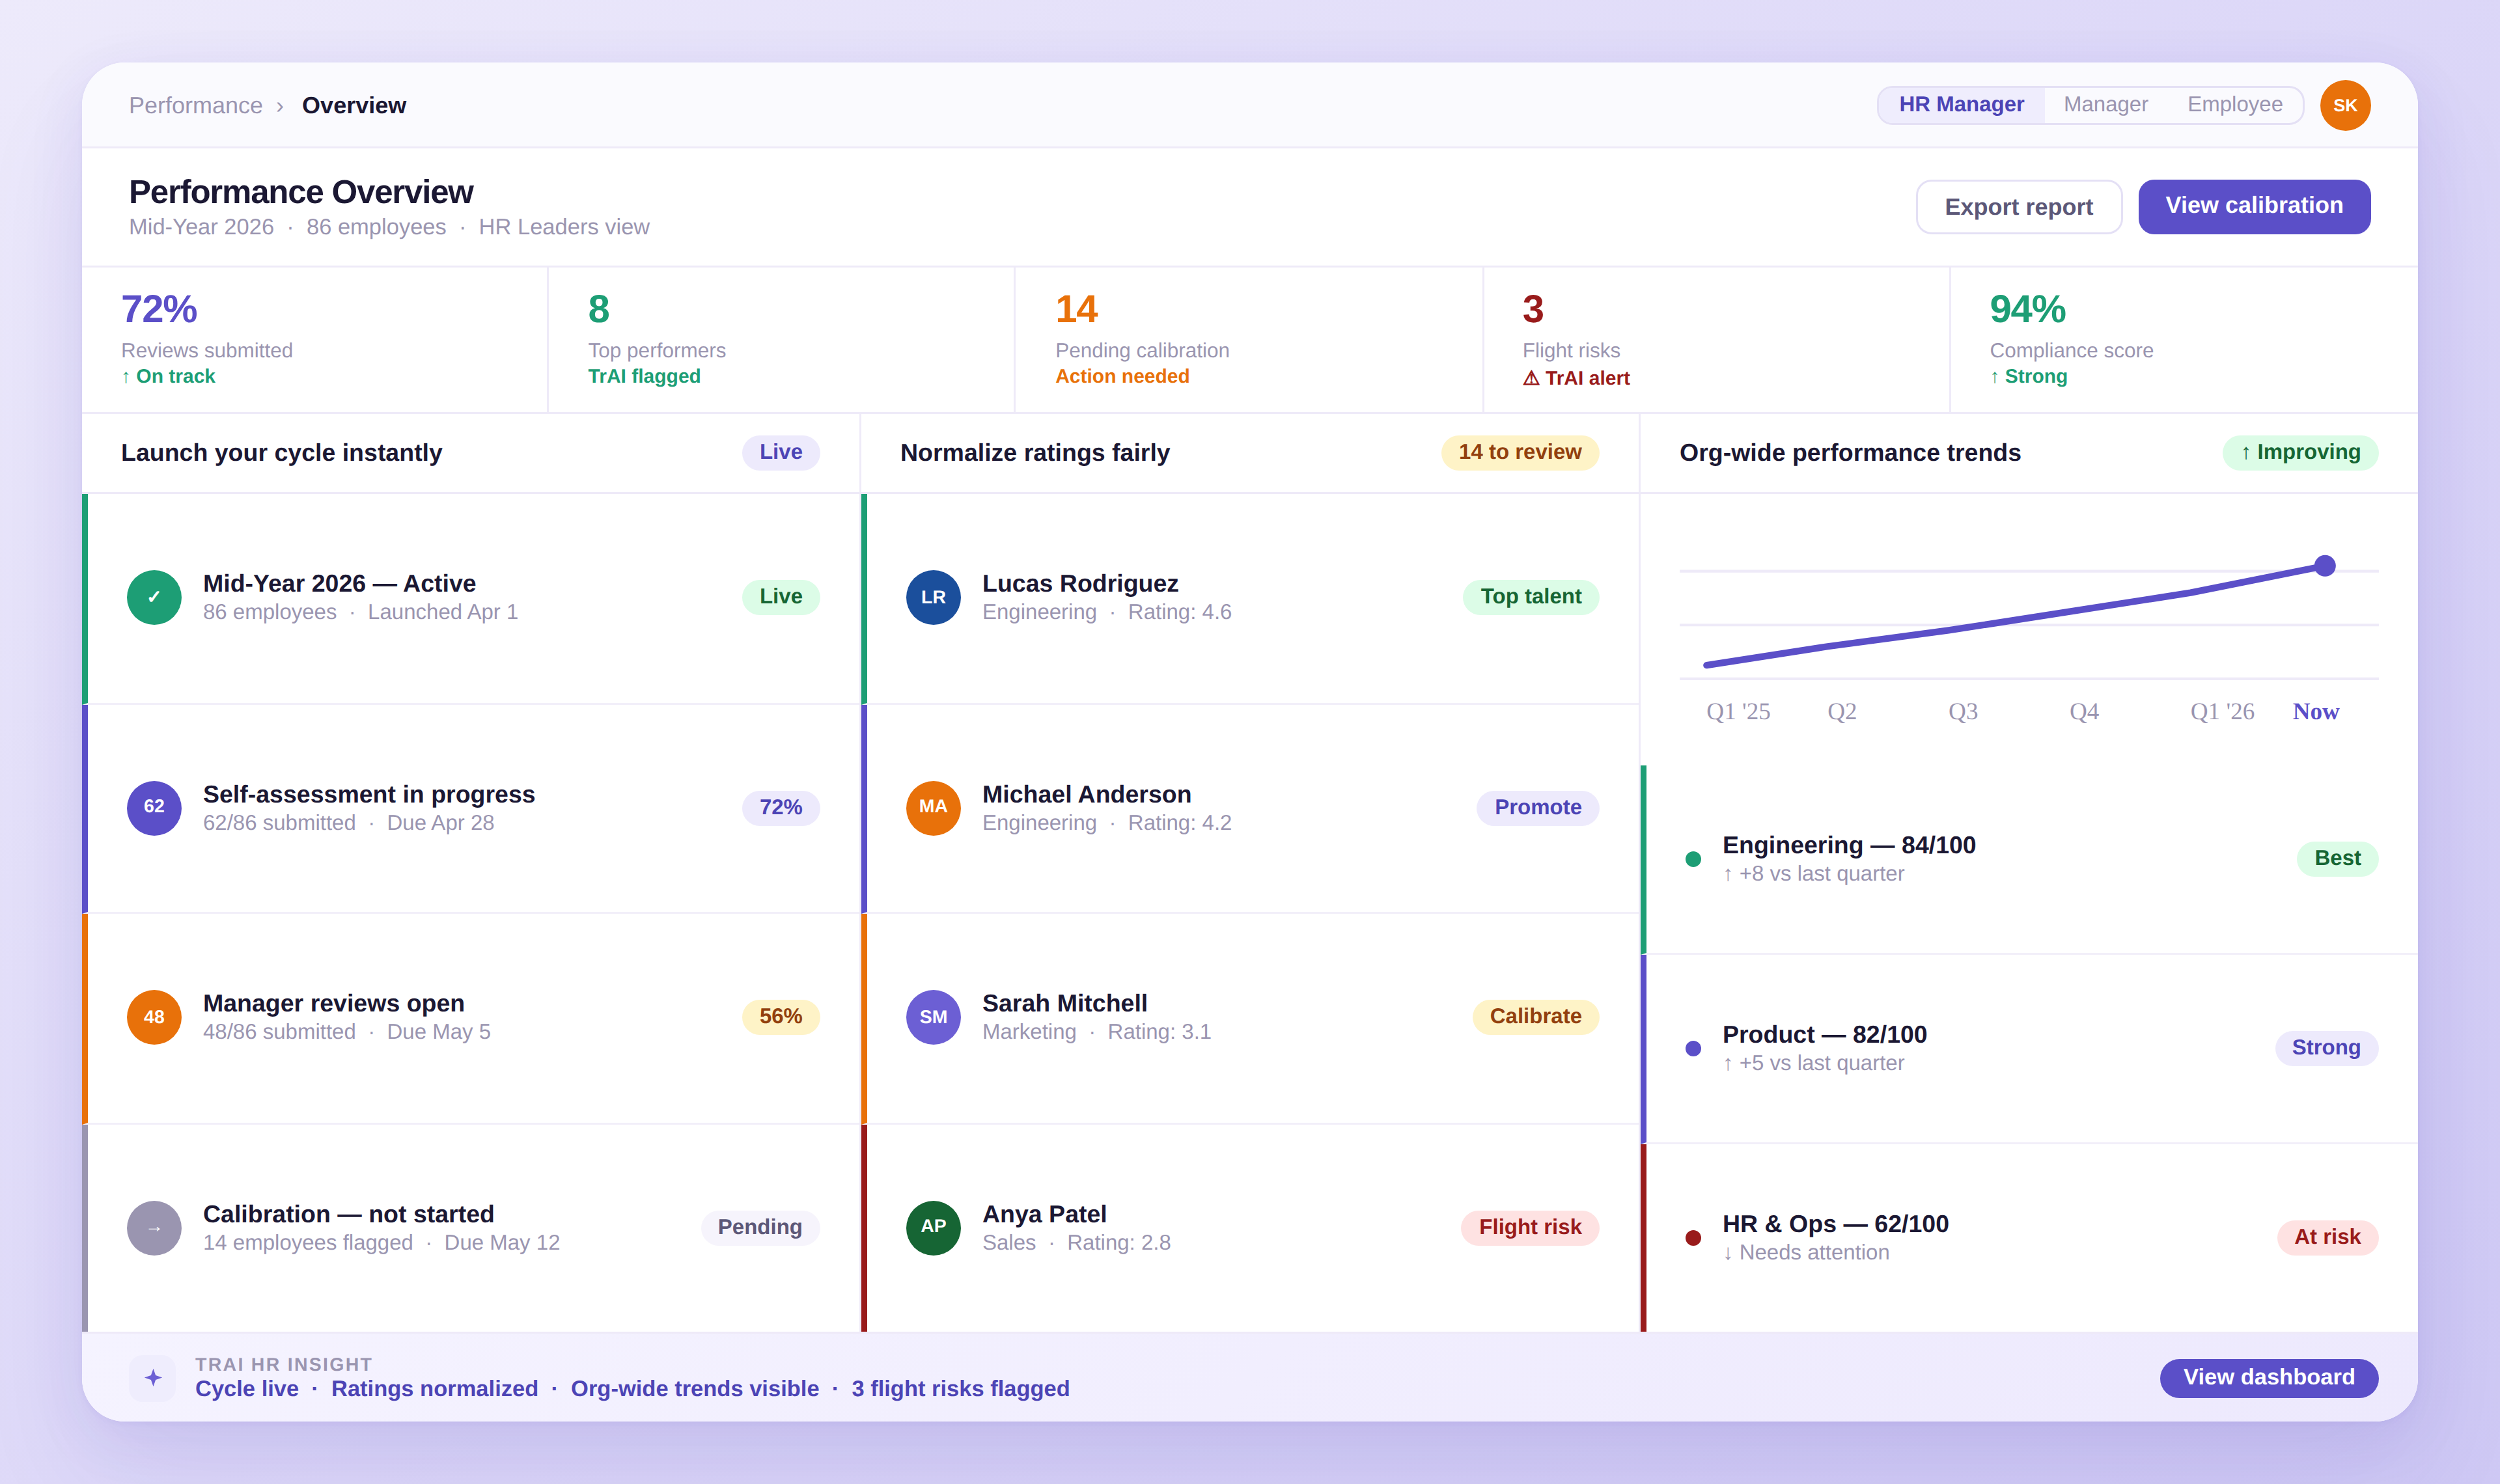Image resolution: width=2500 pixels, height=1484 pixels.
Task: Go to Performance breadcrumb
Action: point(195,106)
